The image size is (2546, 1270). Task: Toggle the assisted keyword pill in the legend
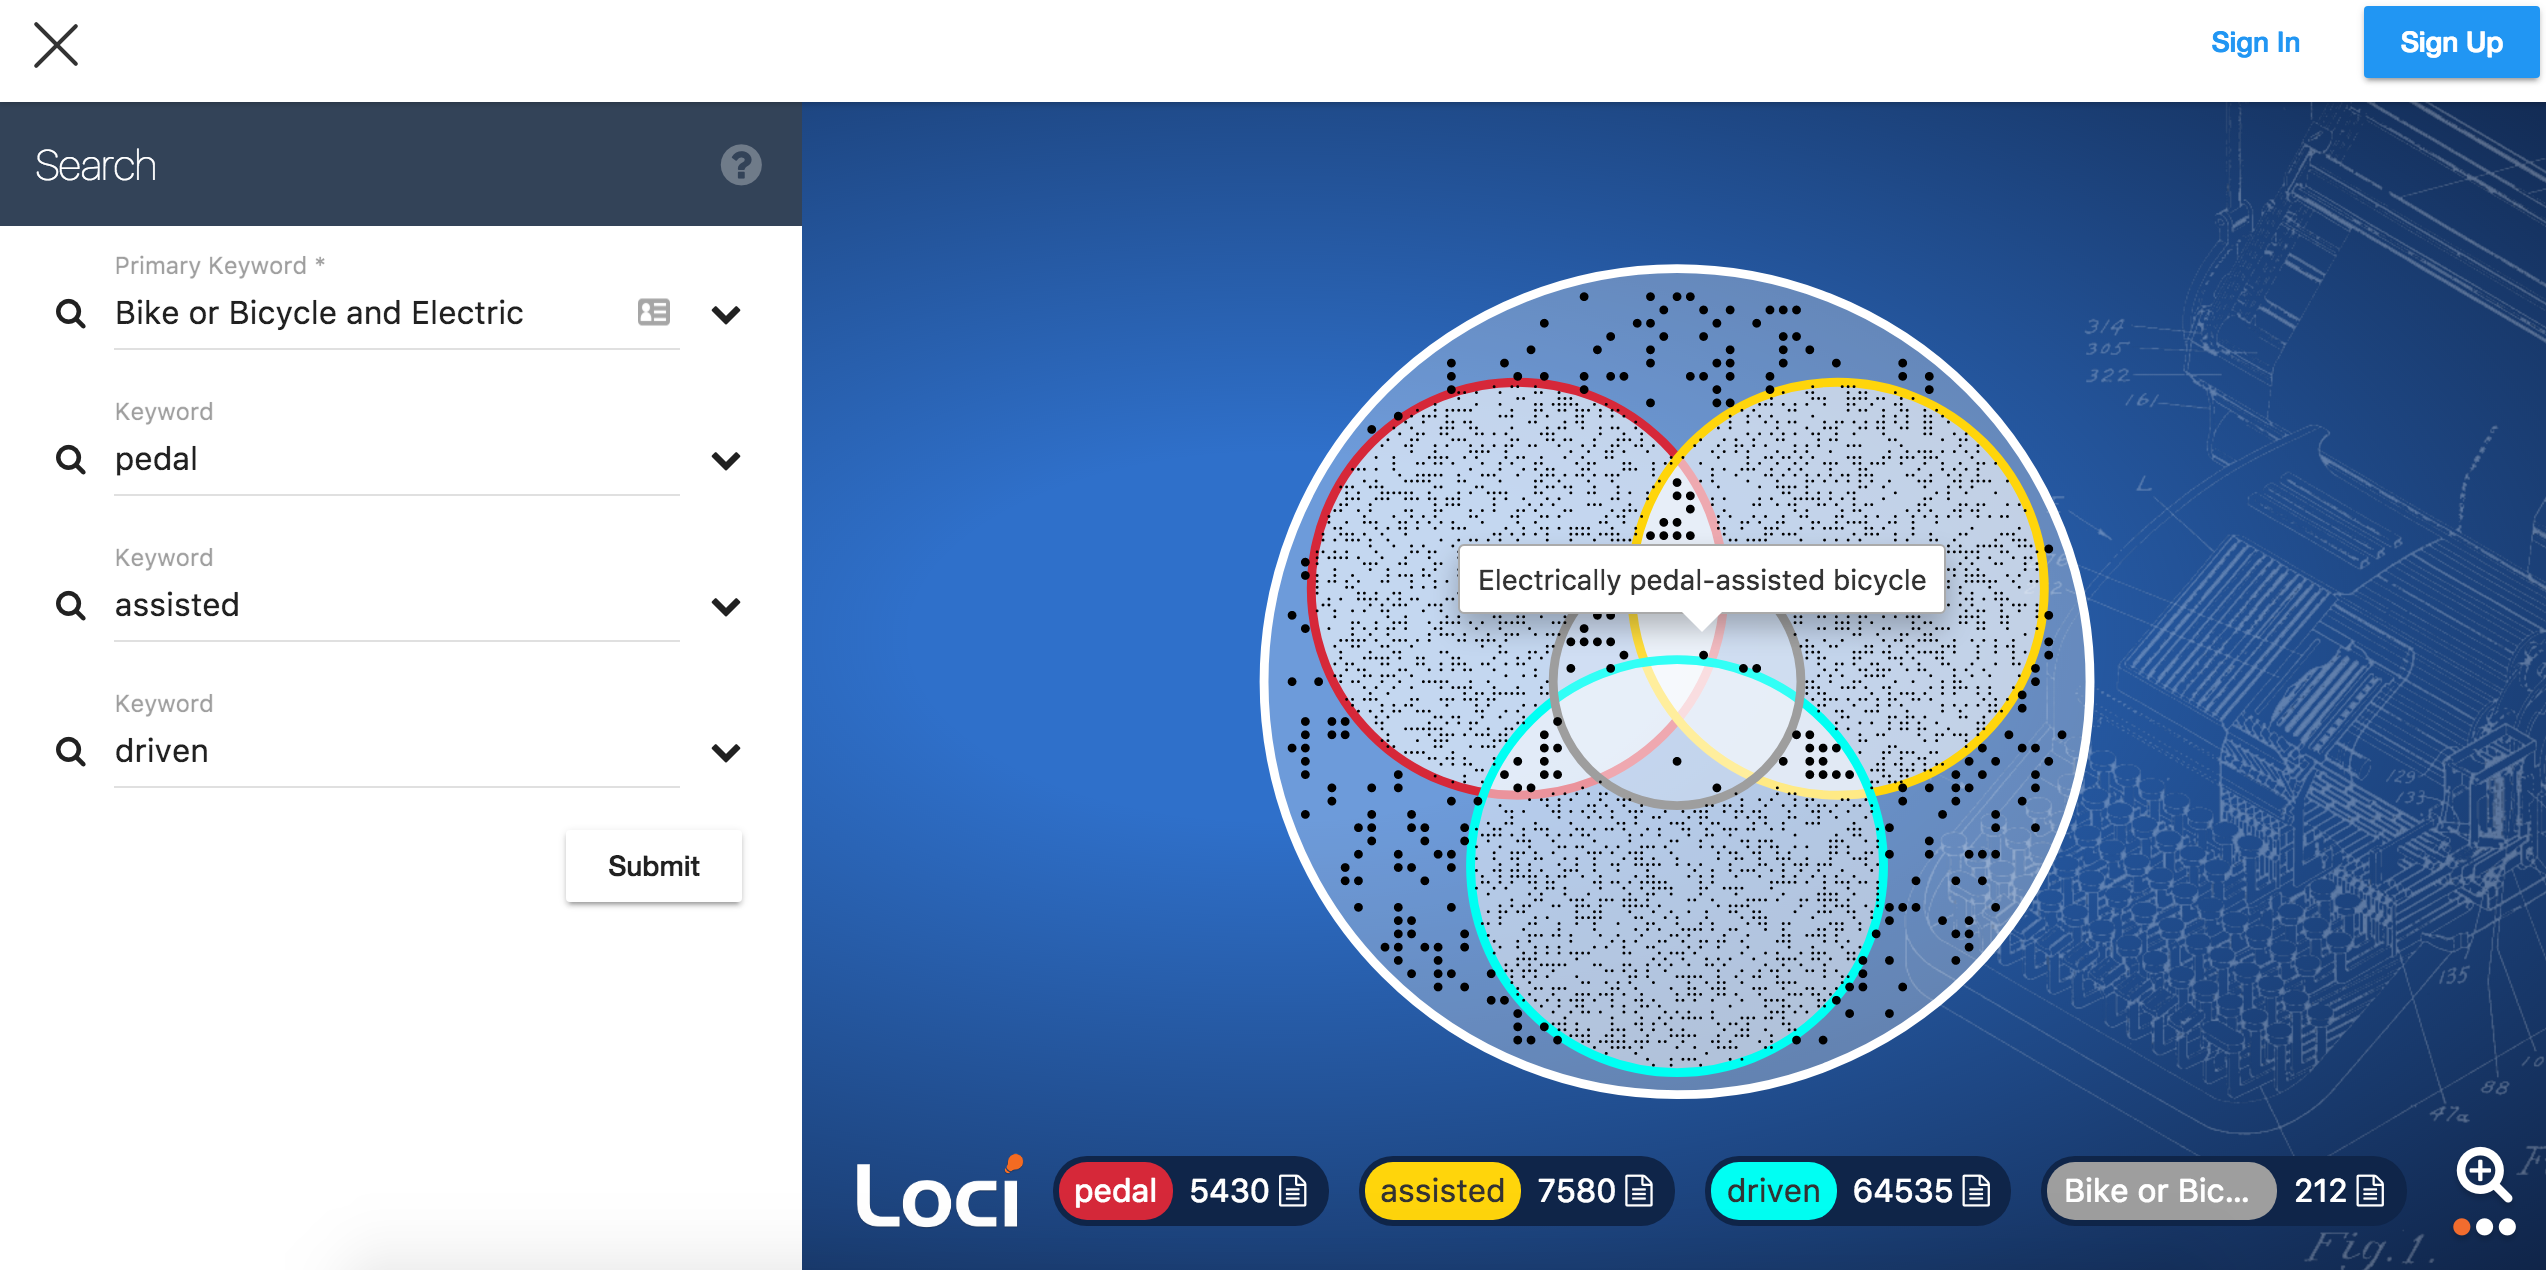[x=1442, y=1190]
